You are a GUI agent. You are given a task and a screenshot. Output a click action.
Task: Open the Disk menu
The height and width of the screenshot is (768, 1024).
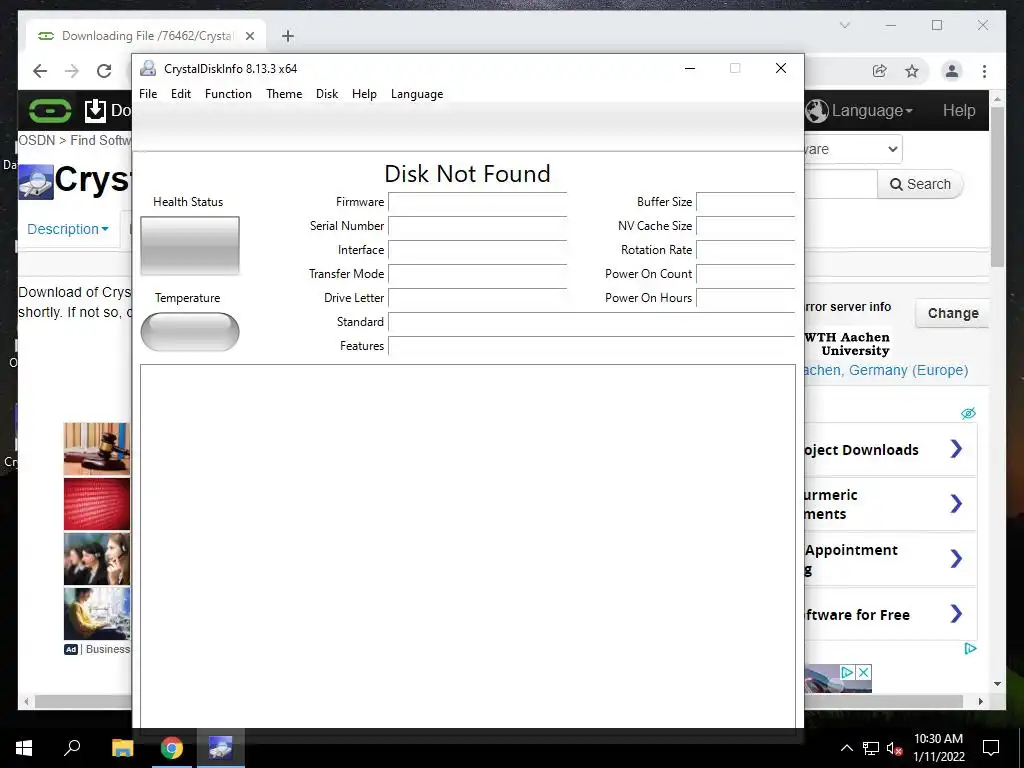click(x=327, y=94)
